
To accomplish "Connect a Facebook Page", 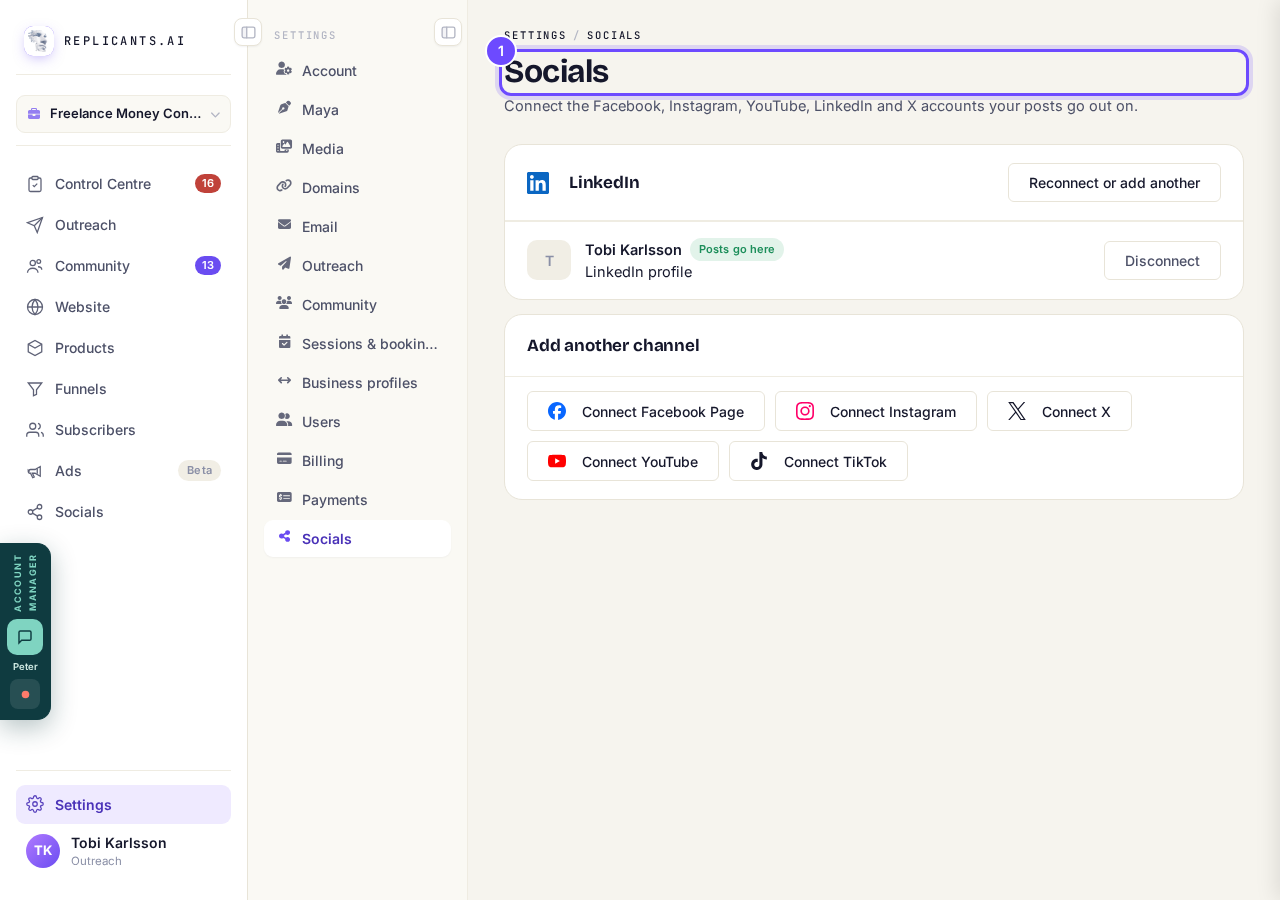I will coord(646,411).
